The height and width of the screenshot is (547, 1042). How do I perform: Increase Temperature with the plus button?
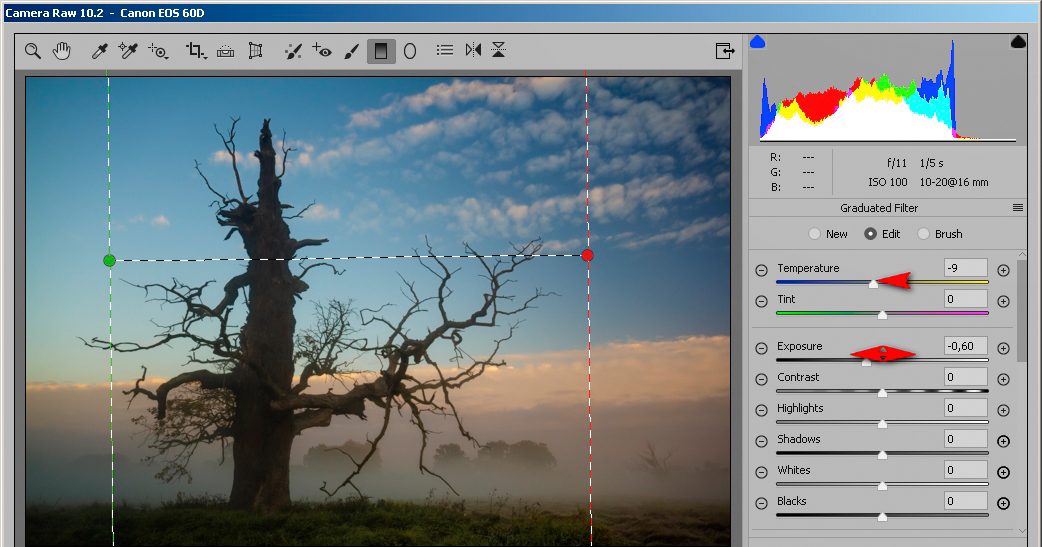pos(1003,270)
